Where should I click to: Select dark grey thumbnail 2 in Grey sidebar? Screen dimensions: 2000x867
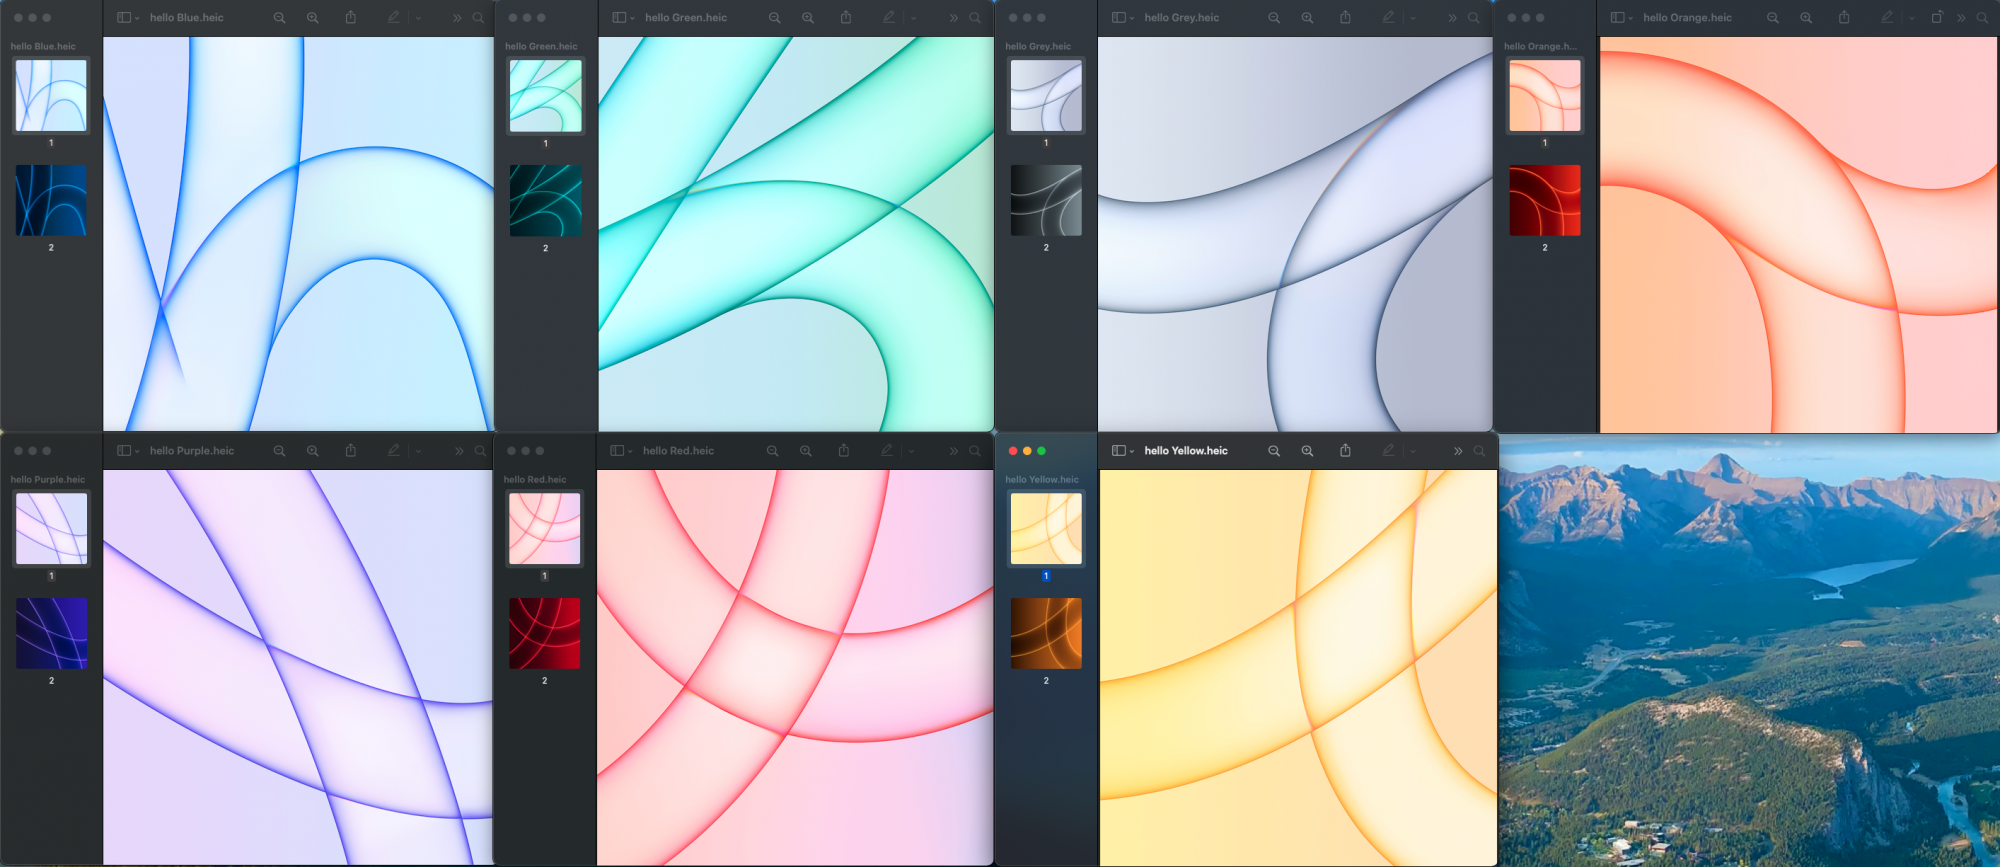[1046, 201]
